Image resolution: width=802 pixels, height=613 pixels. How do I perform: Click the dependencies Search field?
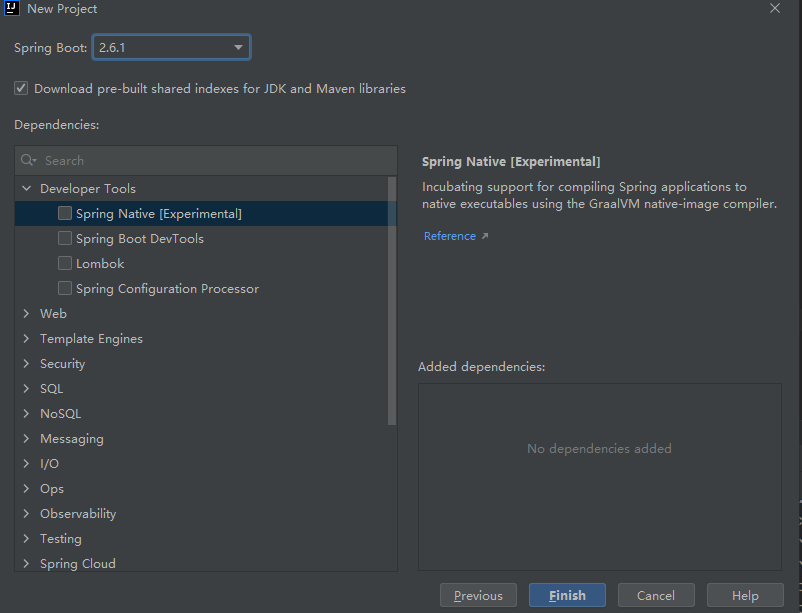click(210, 160)
